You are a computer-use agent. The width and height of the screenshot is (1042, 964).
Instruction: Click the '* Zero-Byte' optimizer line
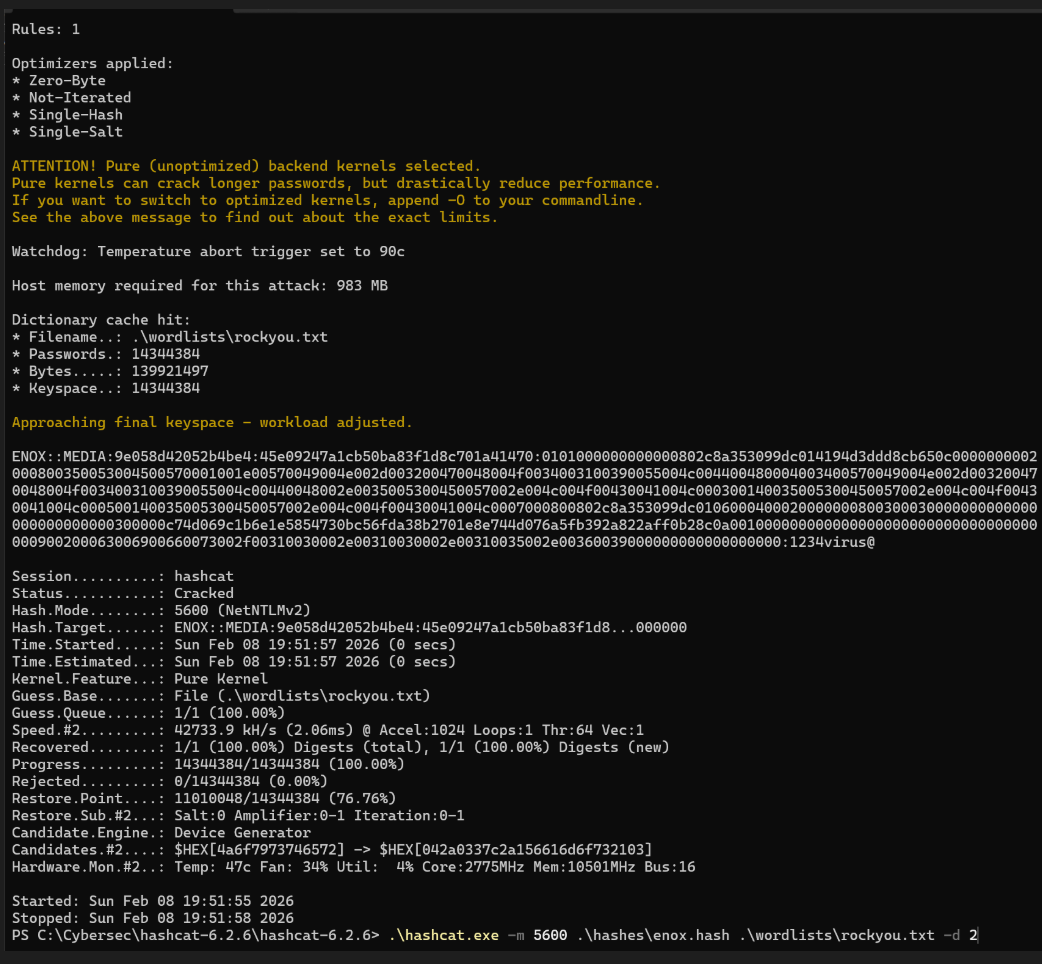click(x=59, y=80)
